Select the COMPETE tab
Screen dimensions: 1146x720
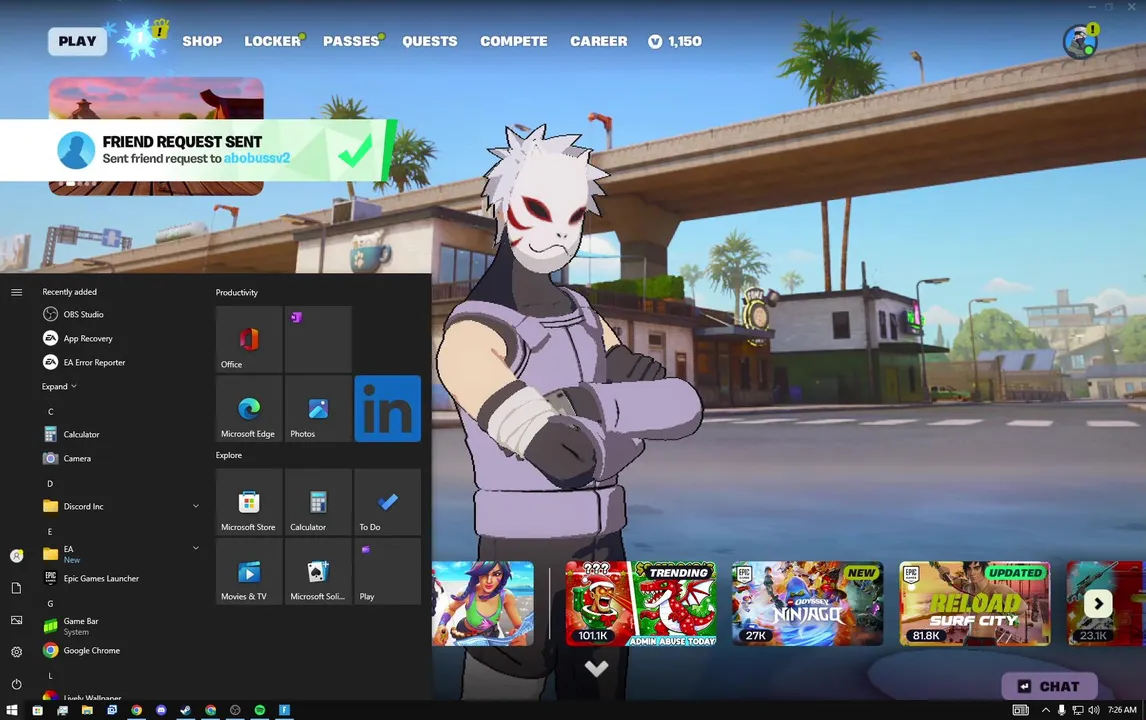(514, 42)
